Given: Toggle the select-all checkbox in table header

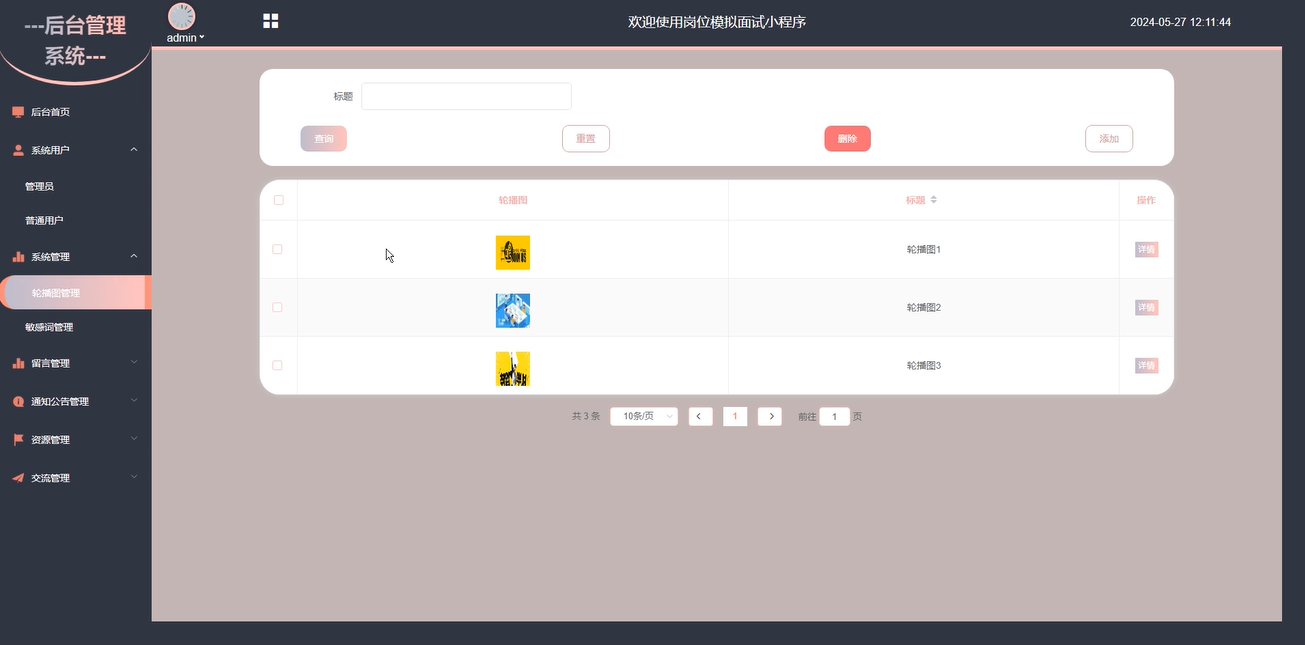Looking at the screenshot, I should [278, 200].
